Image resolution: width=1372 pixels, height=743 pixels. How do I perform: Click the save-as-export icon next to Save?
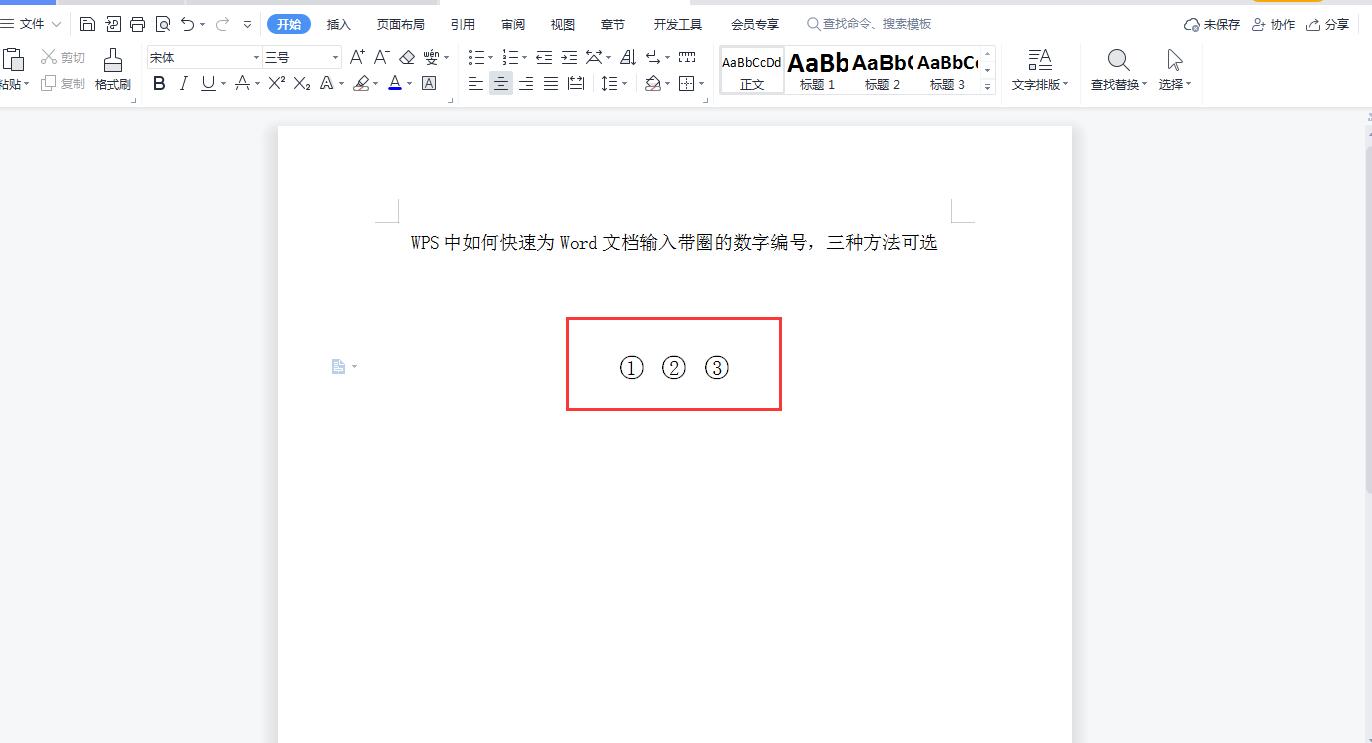pyautogui.click(x=113, y=24)
